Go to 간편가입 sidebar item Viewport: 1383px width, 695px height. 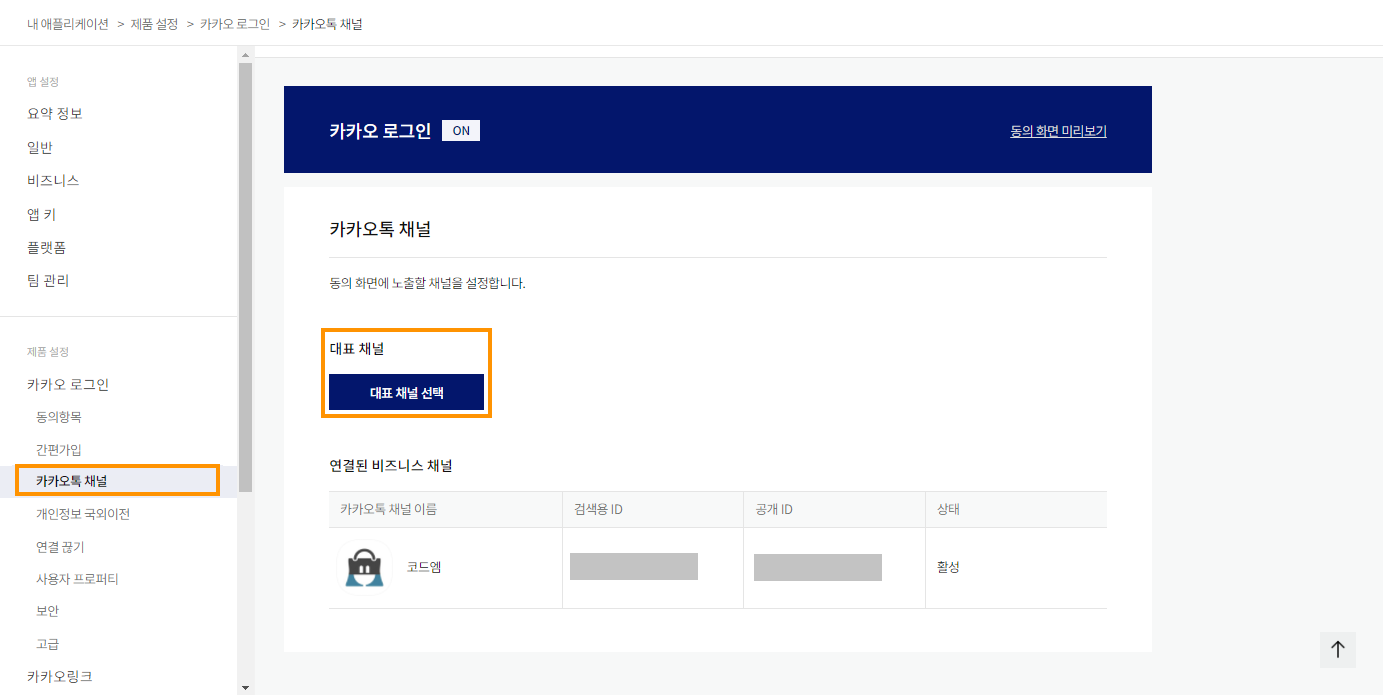click(x=59, y=450)
